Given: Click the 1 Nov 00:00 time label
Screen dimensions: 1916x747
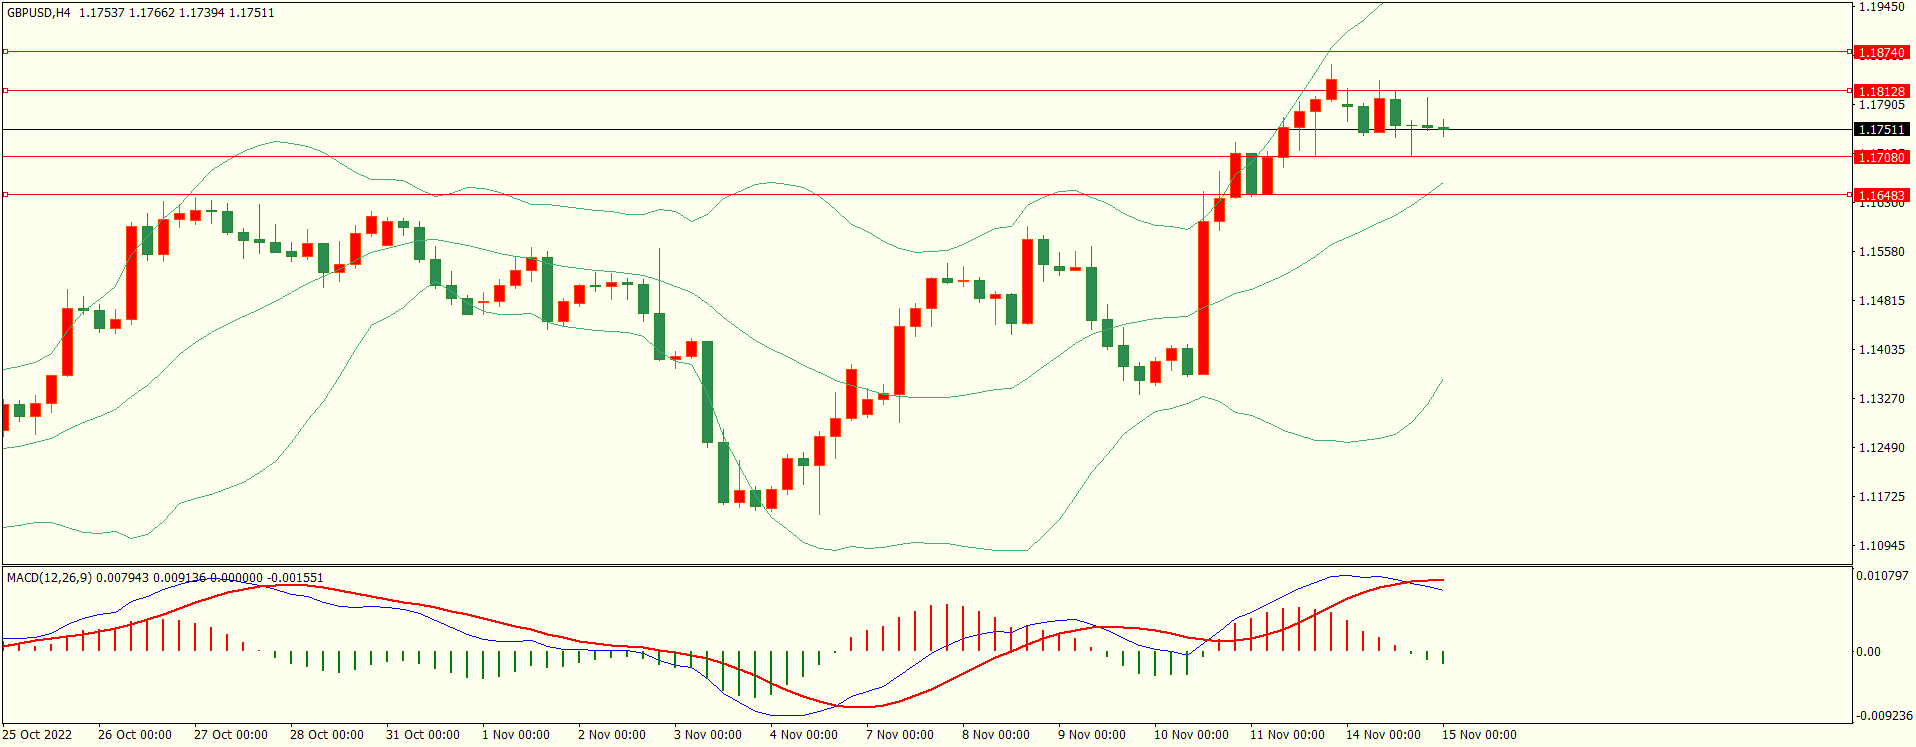Looking at the screenshot, I should [x=516, y=735].
